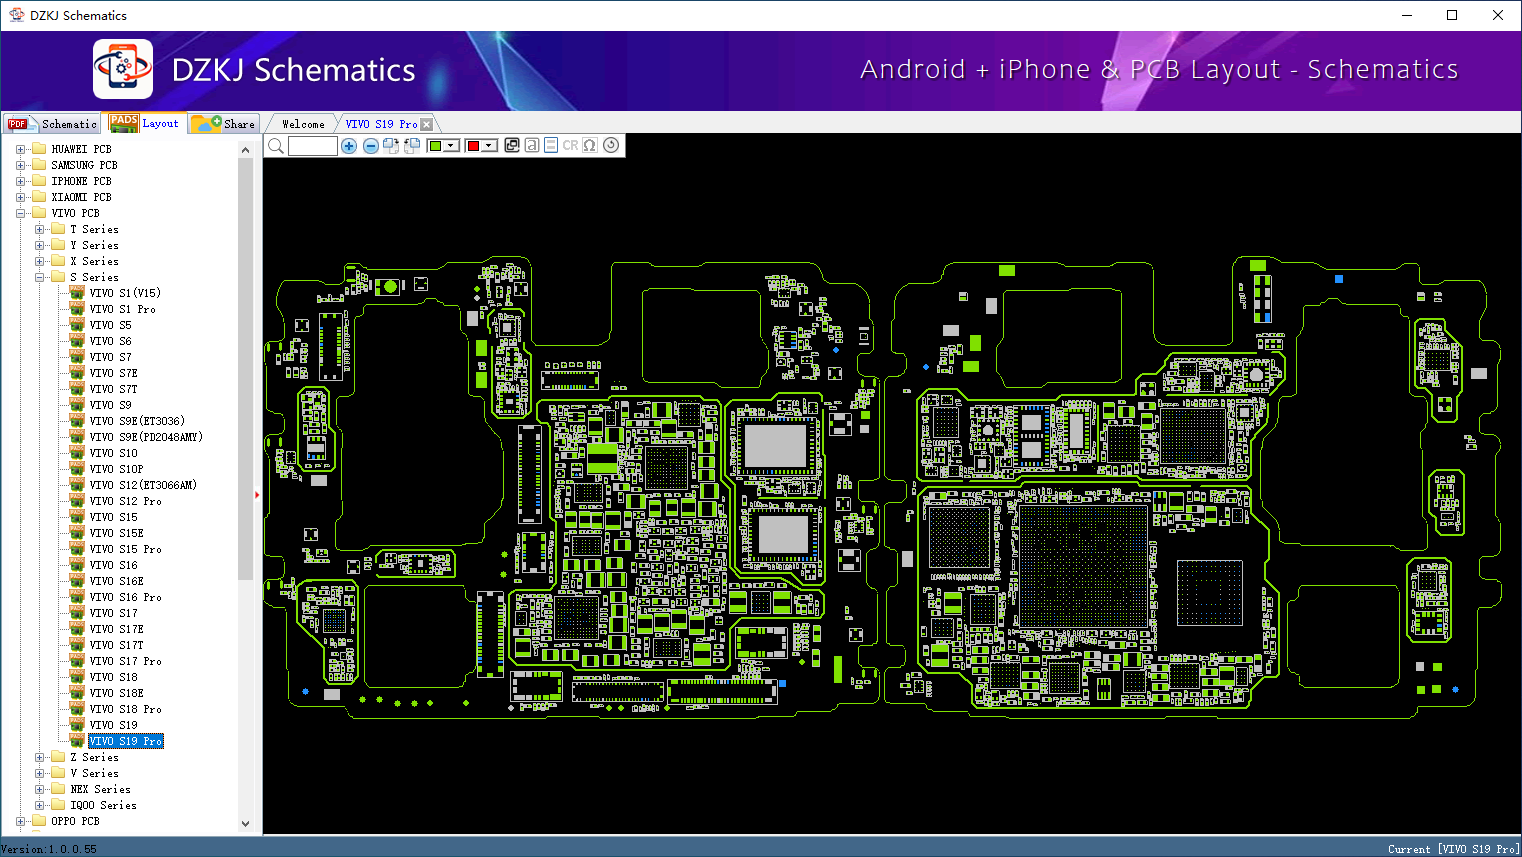The image size is (1522, 857).
Task: Open VIVO S9E(ET3036) layout
Action: pos(137,421)
